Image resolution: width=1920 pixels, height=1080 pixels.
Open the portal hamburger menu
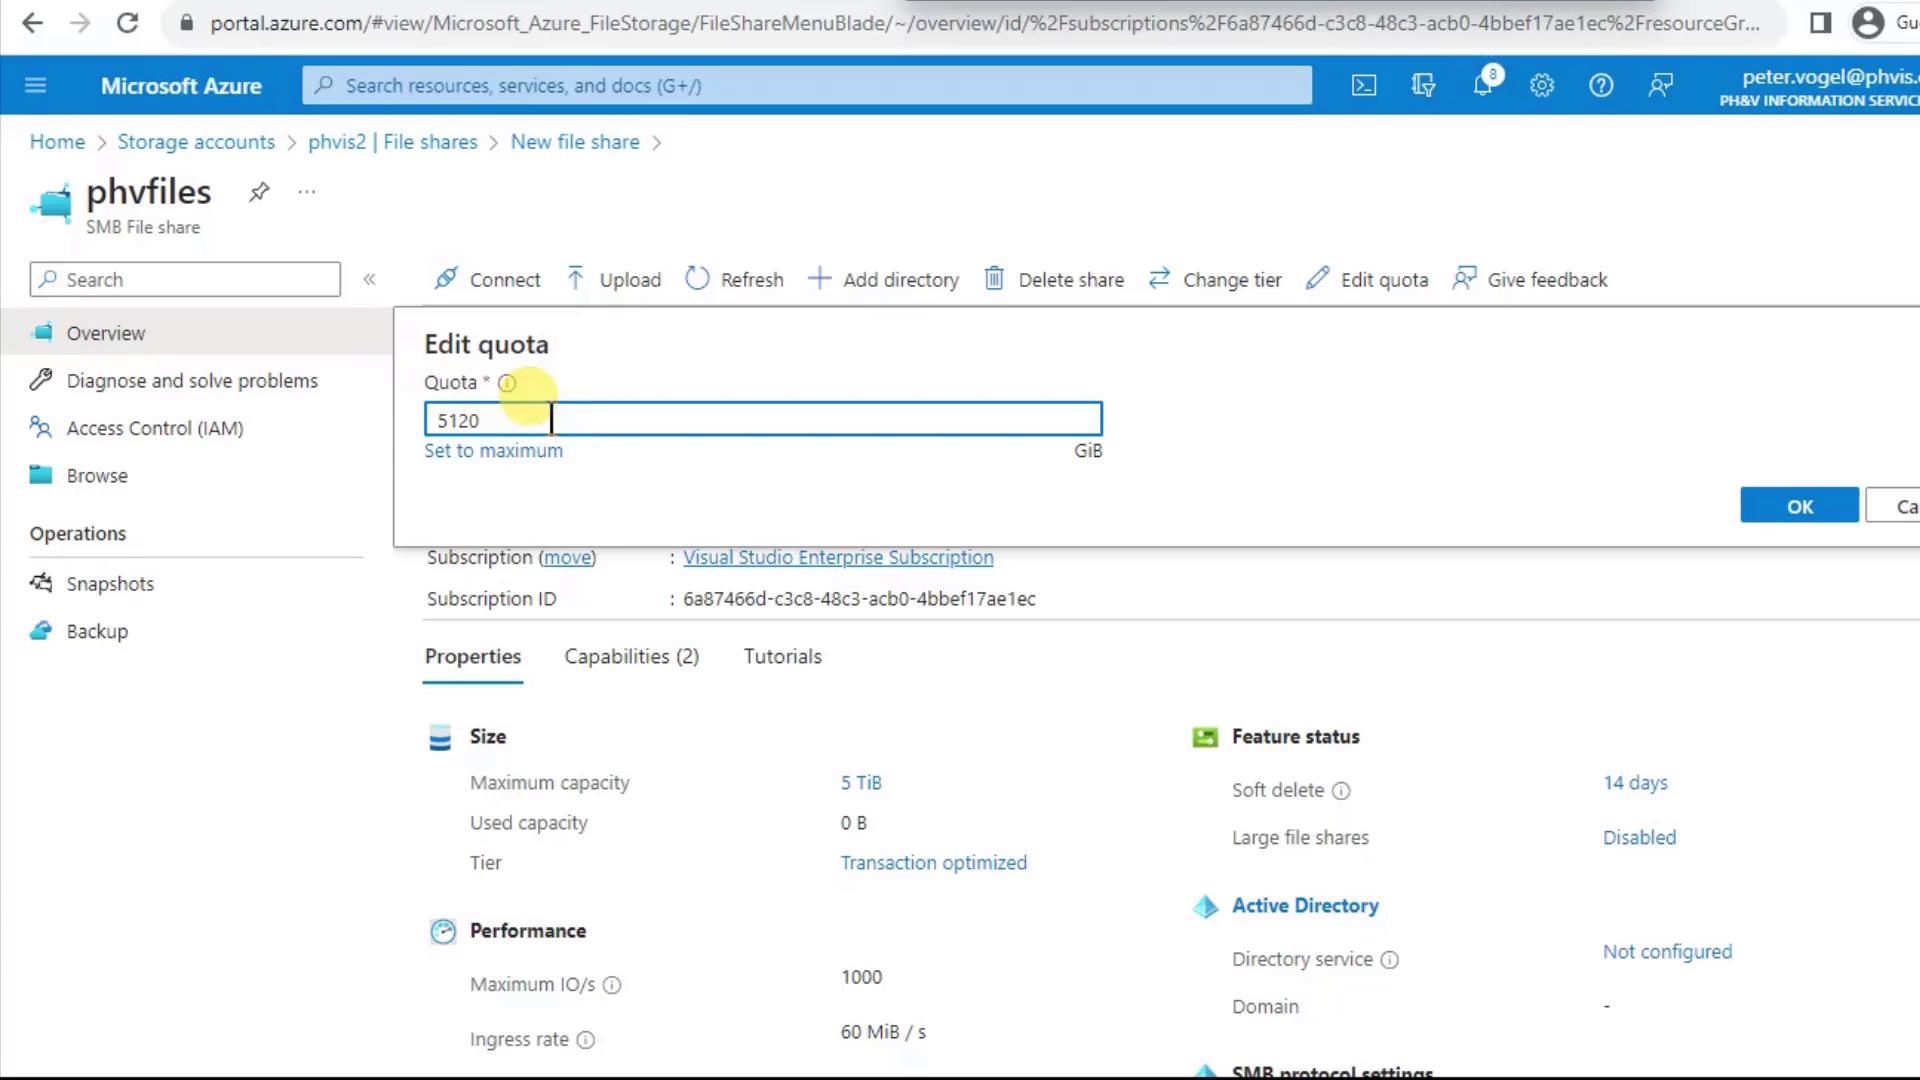[36, 86]
